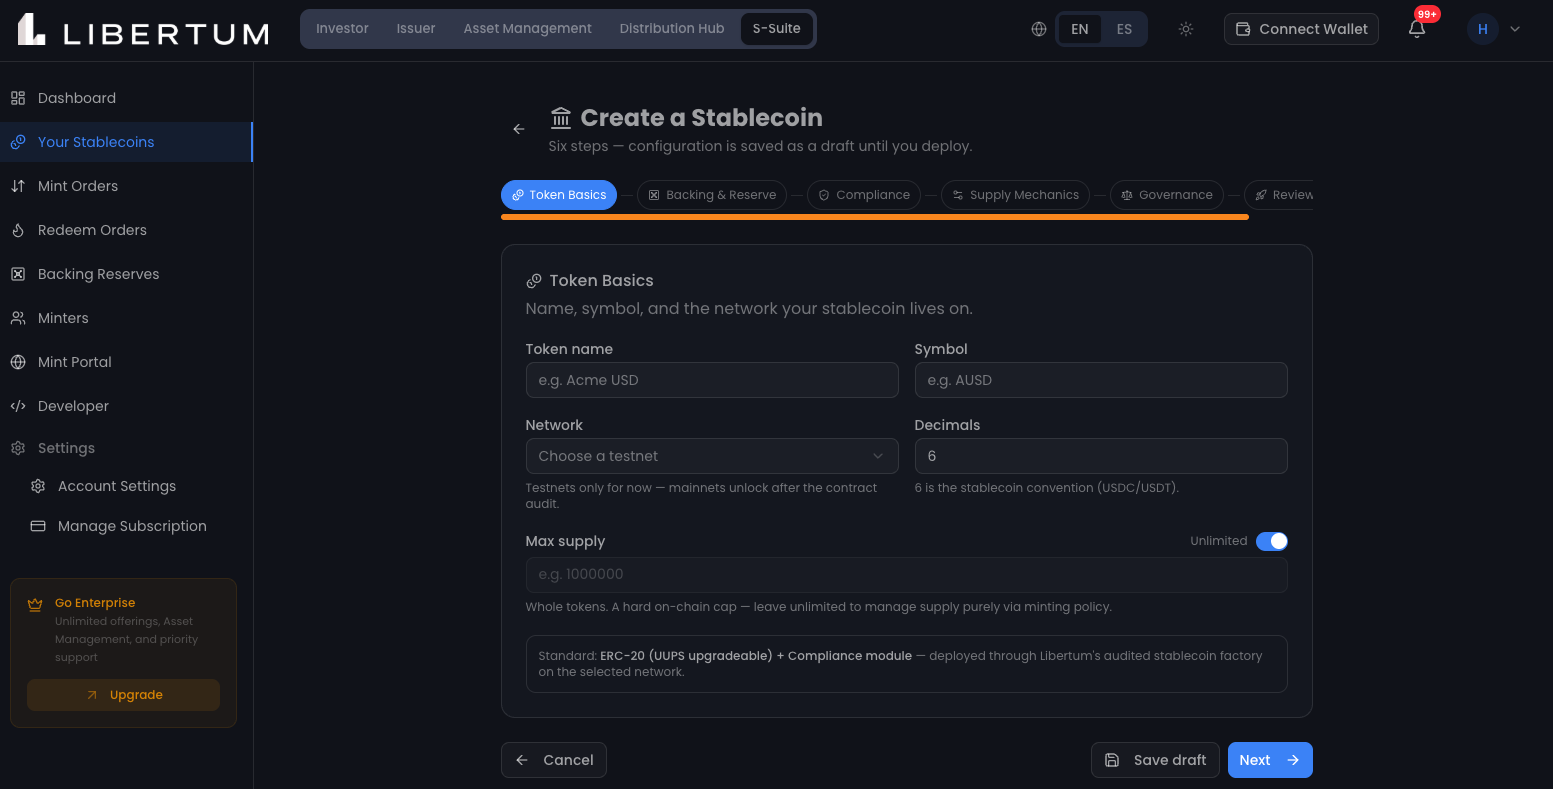This screenshot has height=789, width=1553.
Task: Click the "Go Enterprise" text
Action: 95,603
